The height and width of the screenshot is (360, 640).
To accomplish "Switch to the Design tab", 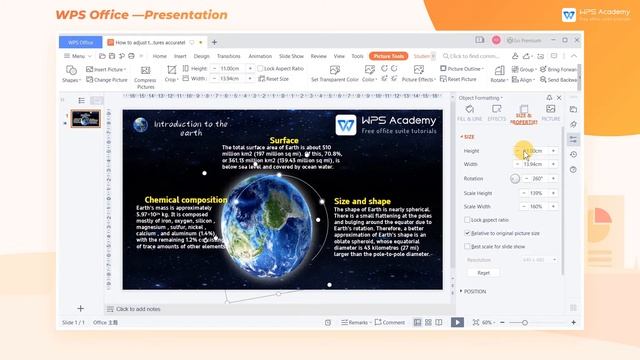I will [x=201, y=56].
